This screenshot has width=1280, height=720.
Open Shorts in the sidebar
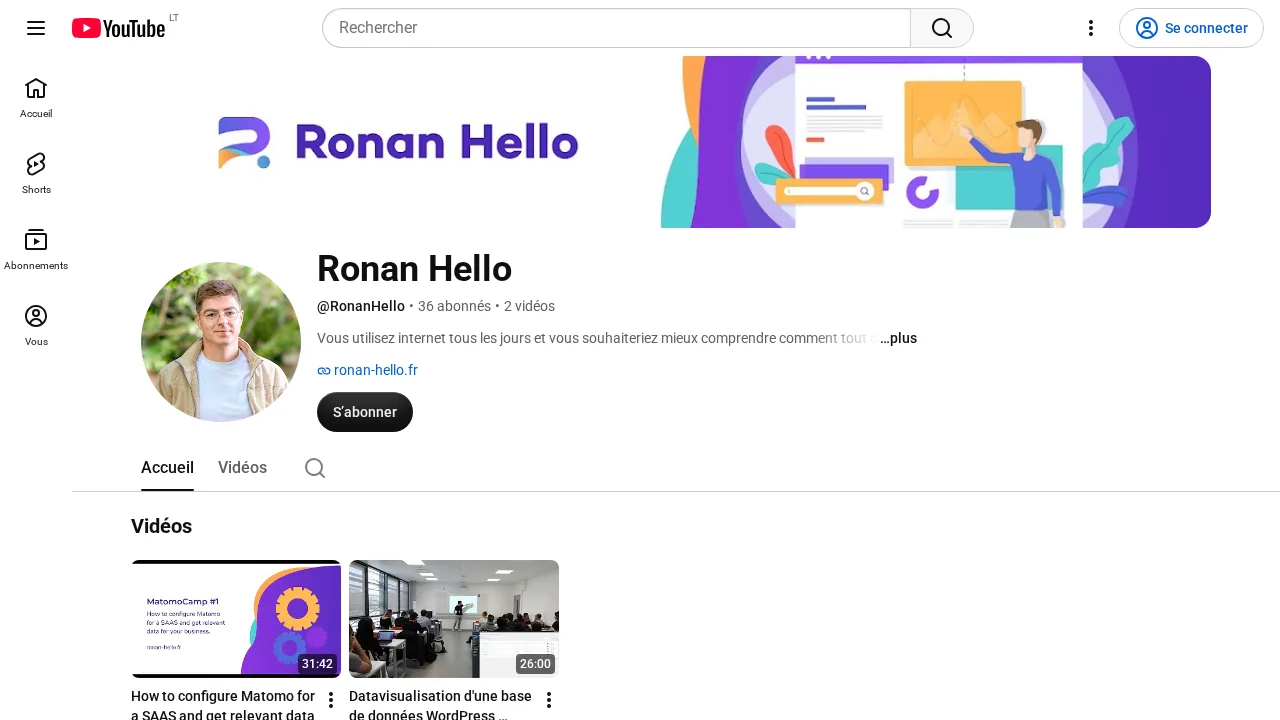coord(36,174)
